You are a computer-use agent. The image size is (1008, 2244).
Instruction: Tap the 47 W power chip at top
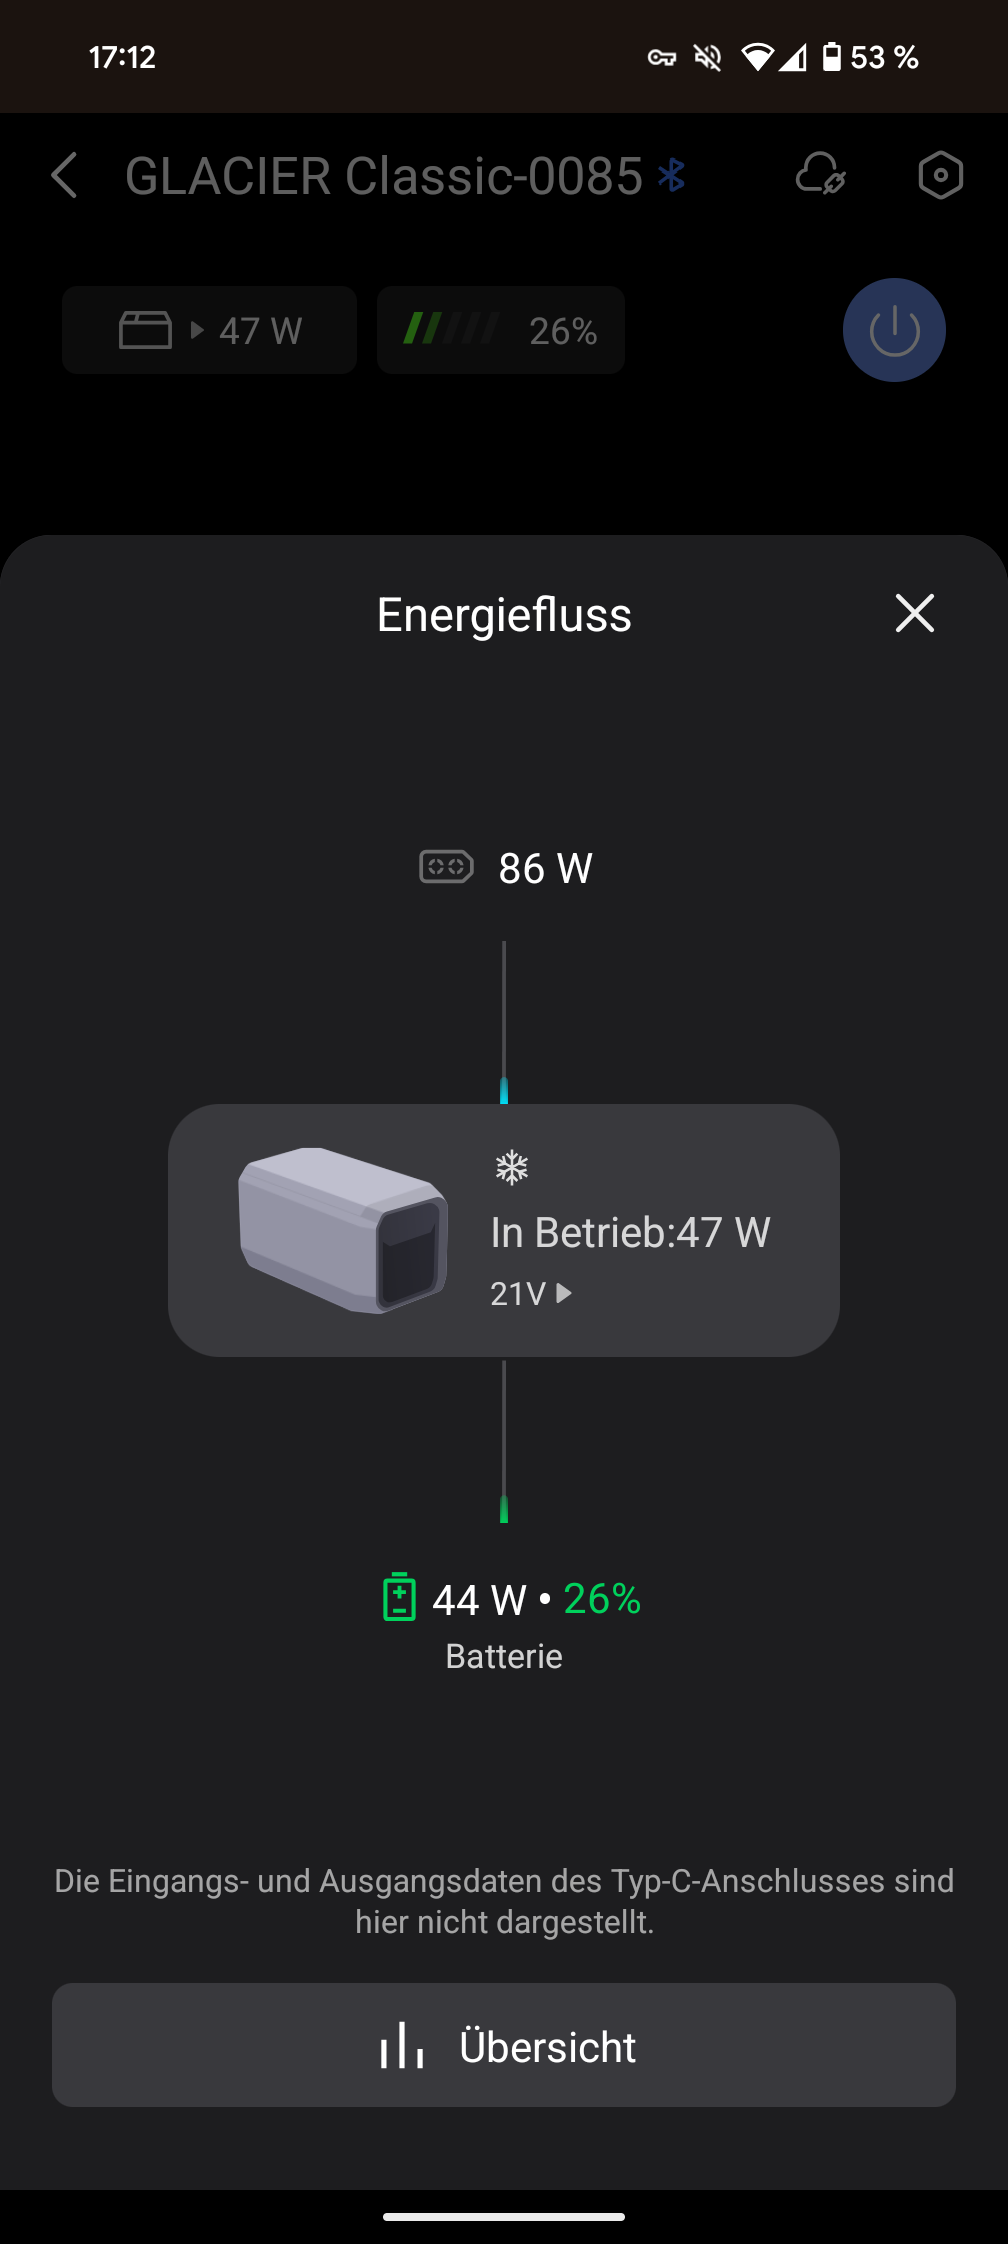coord(210,330)
